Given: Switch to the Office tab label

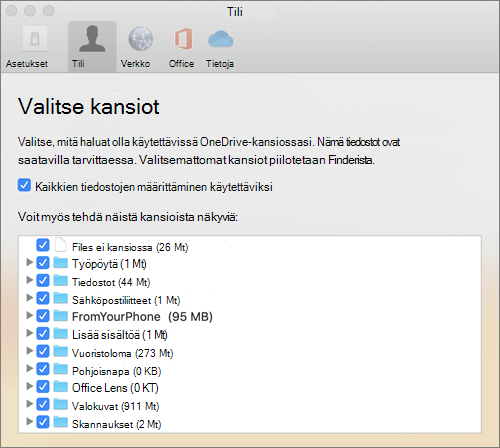Looking at the screenshot, I should click(181, 64).
